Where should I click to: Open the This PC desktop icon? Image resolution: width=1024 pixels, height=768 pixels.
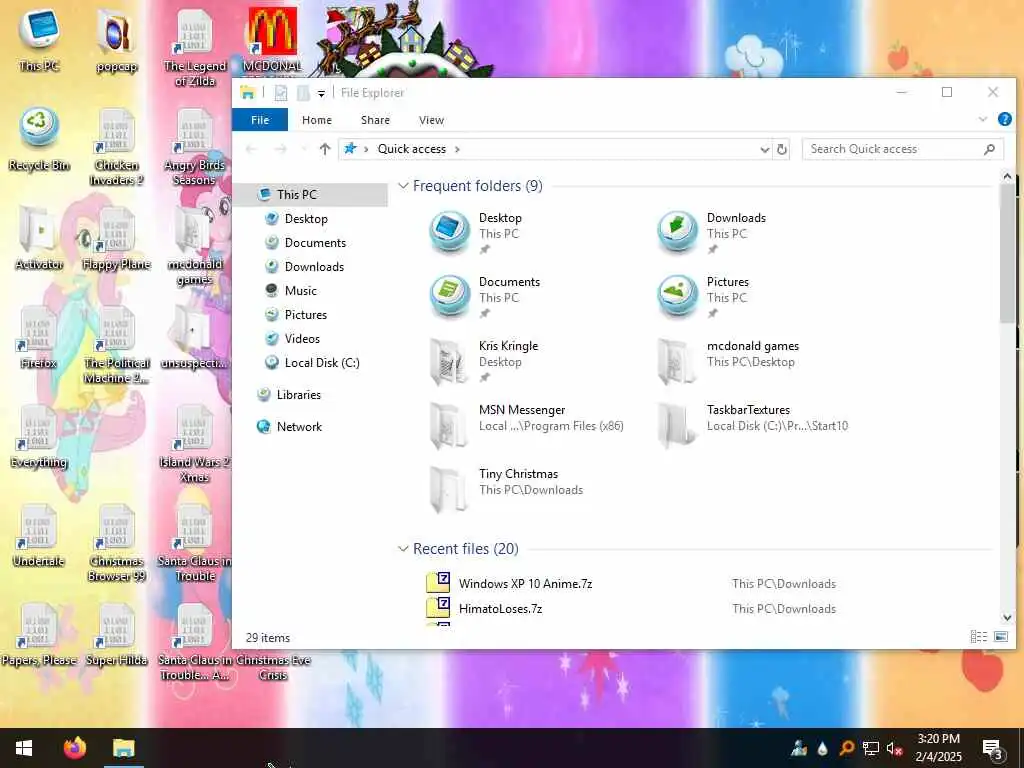pyautogui.click(x=39, y=39)
